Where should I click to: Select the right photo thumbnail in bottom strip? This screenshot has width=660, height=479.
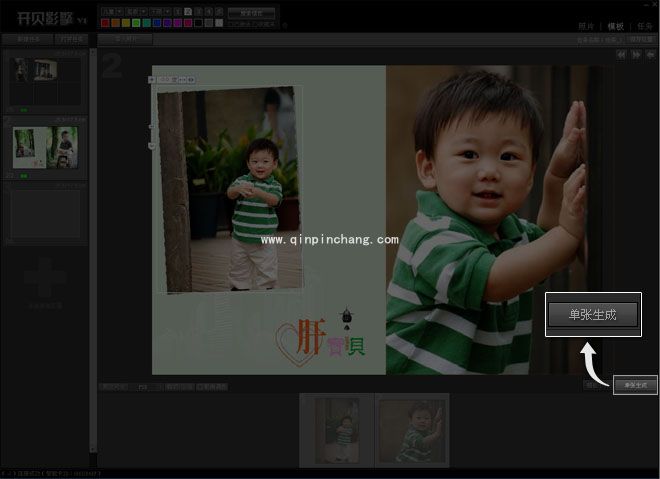pos(411,430)
